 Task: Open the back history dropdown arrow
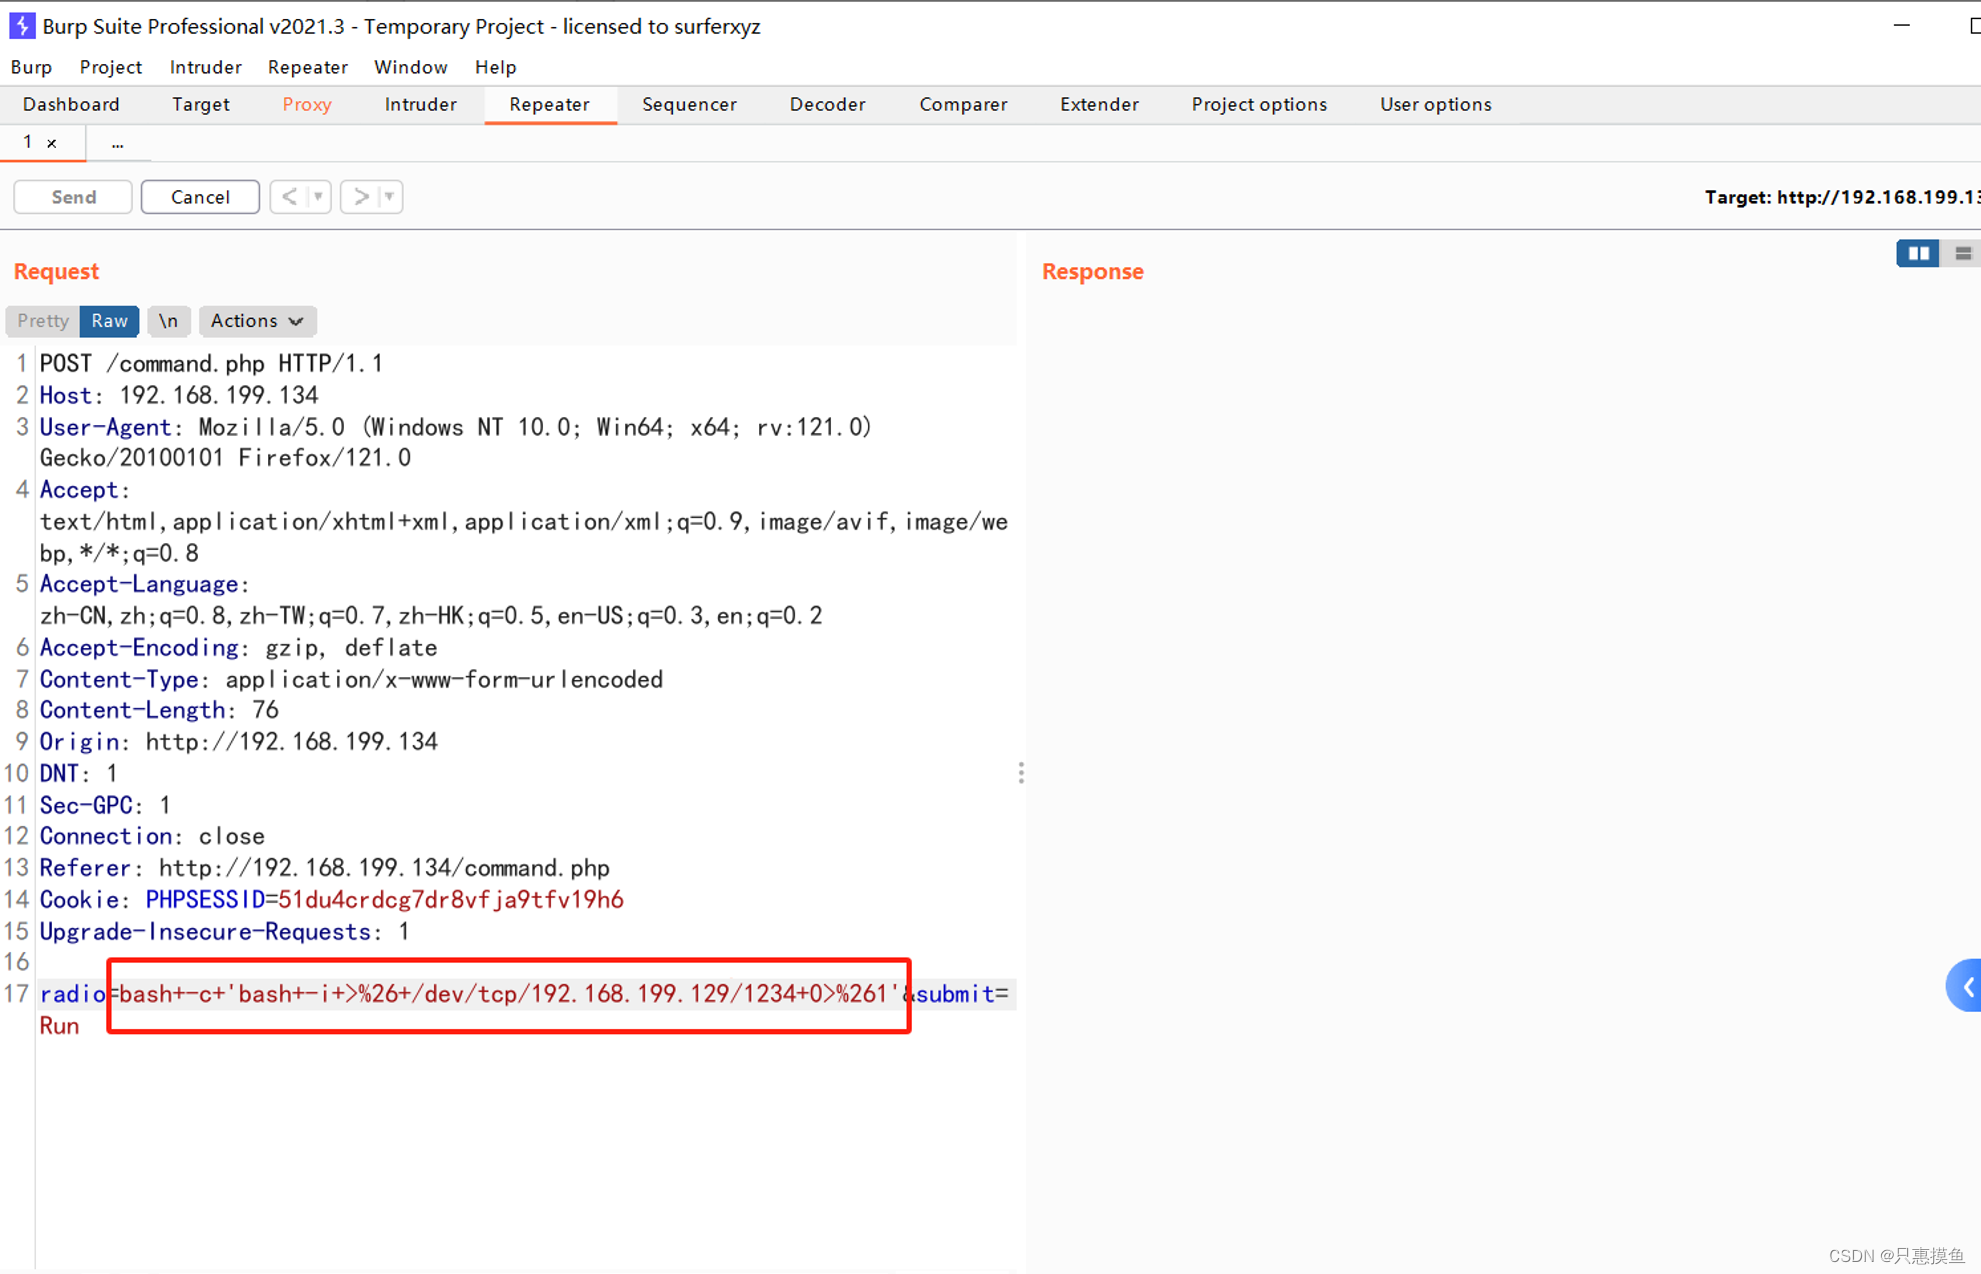(319, 197)
